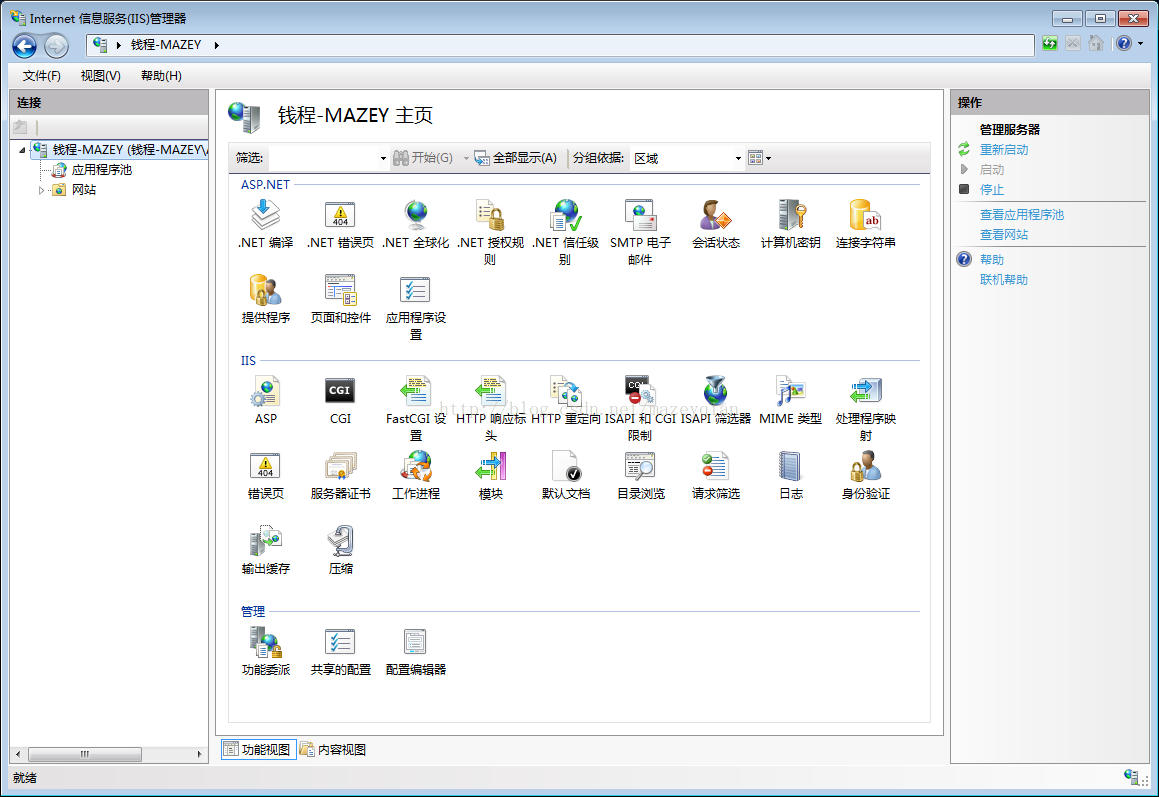
Task: Click 重新启动 in the actions pane
Action: click(1004, 149)
